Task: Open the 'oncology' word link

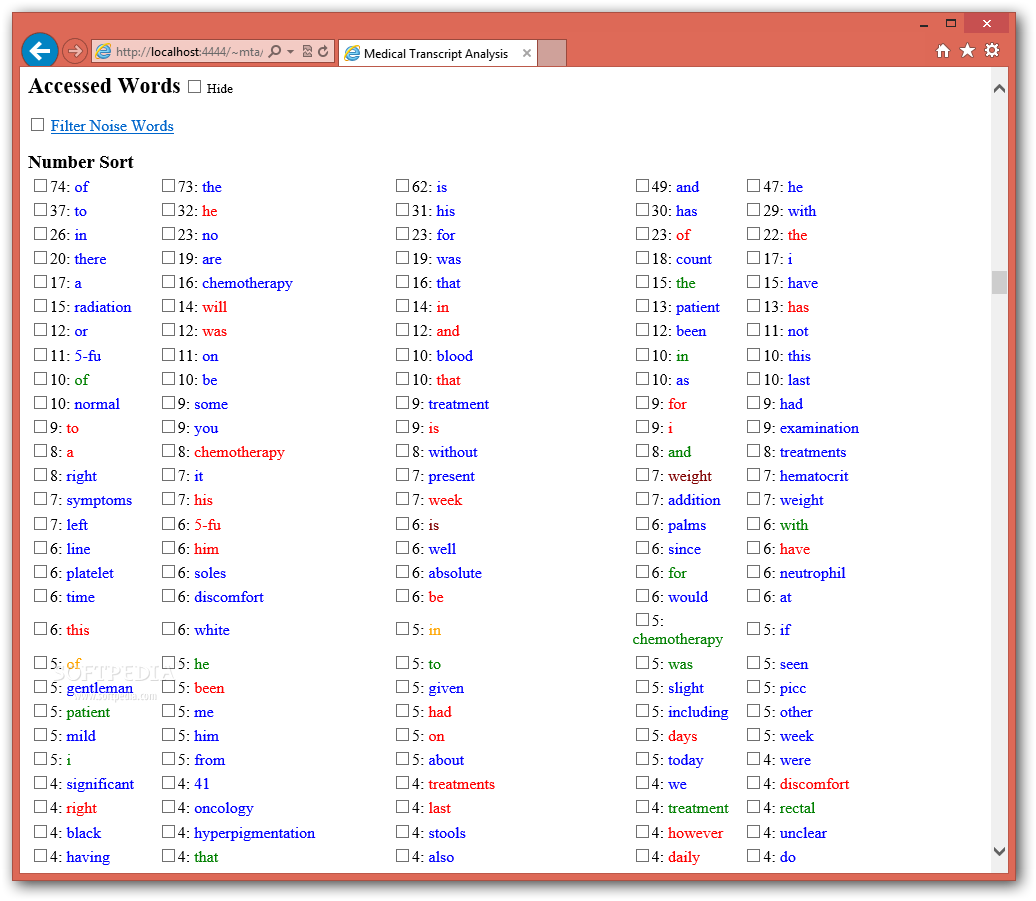Action: (x=223, y=809)
